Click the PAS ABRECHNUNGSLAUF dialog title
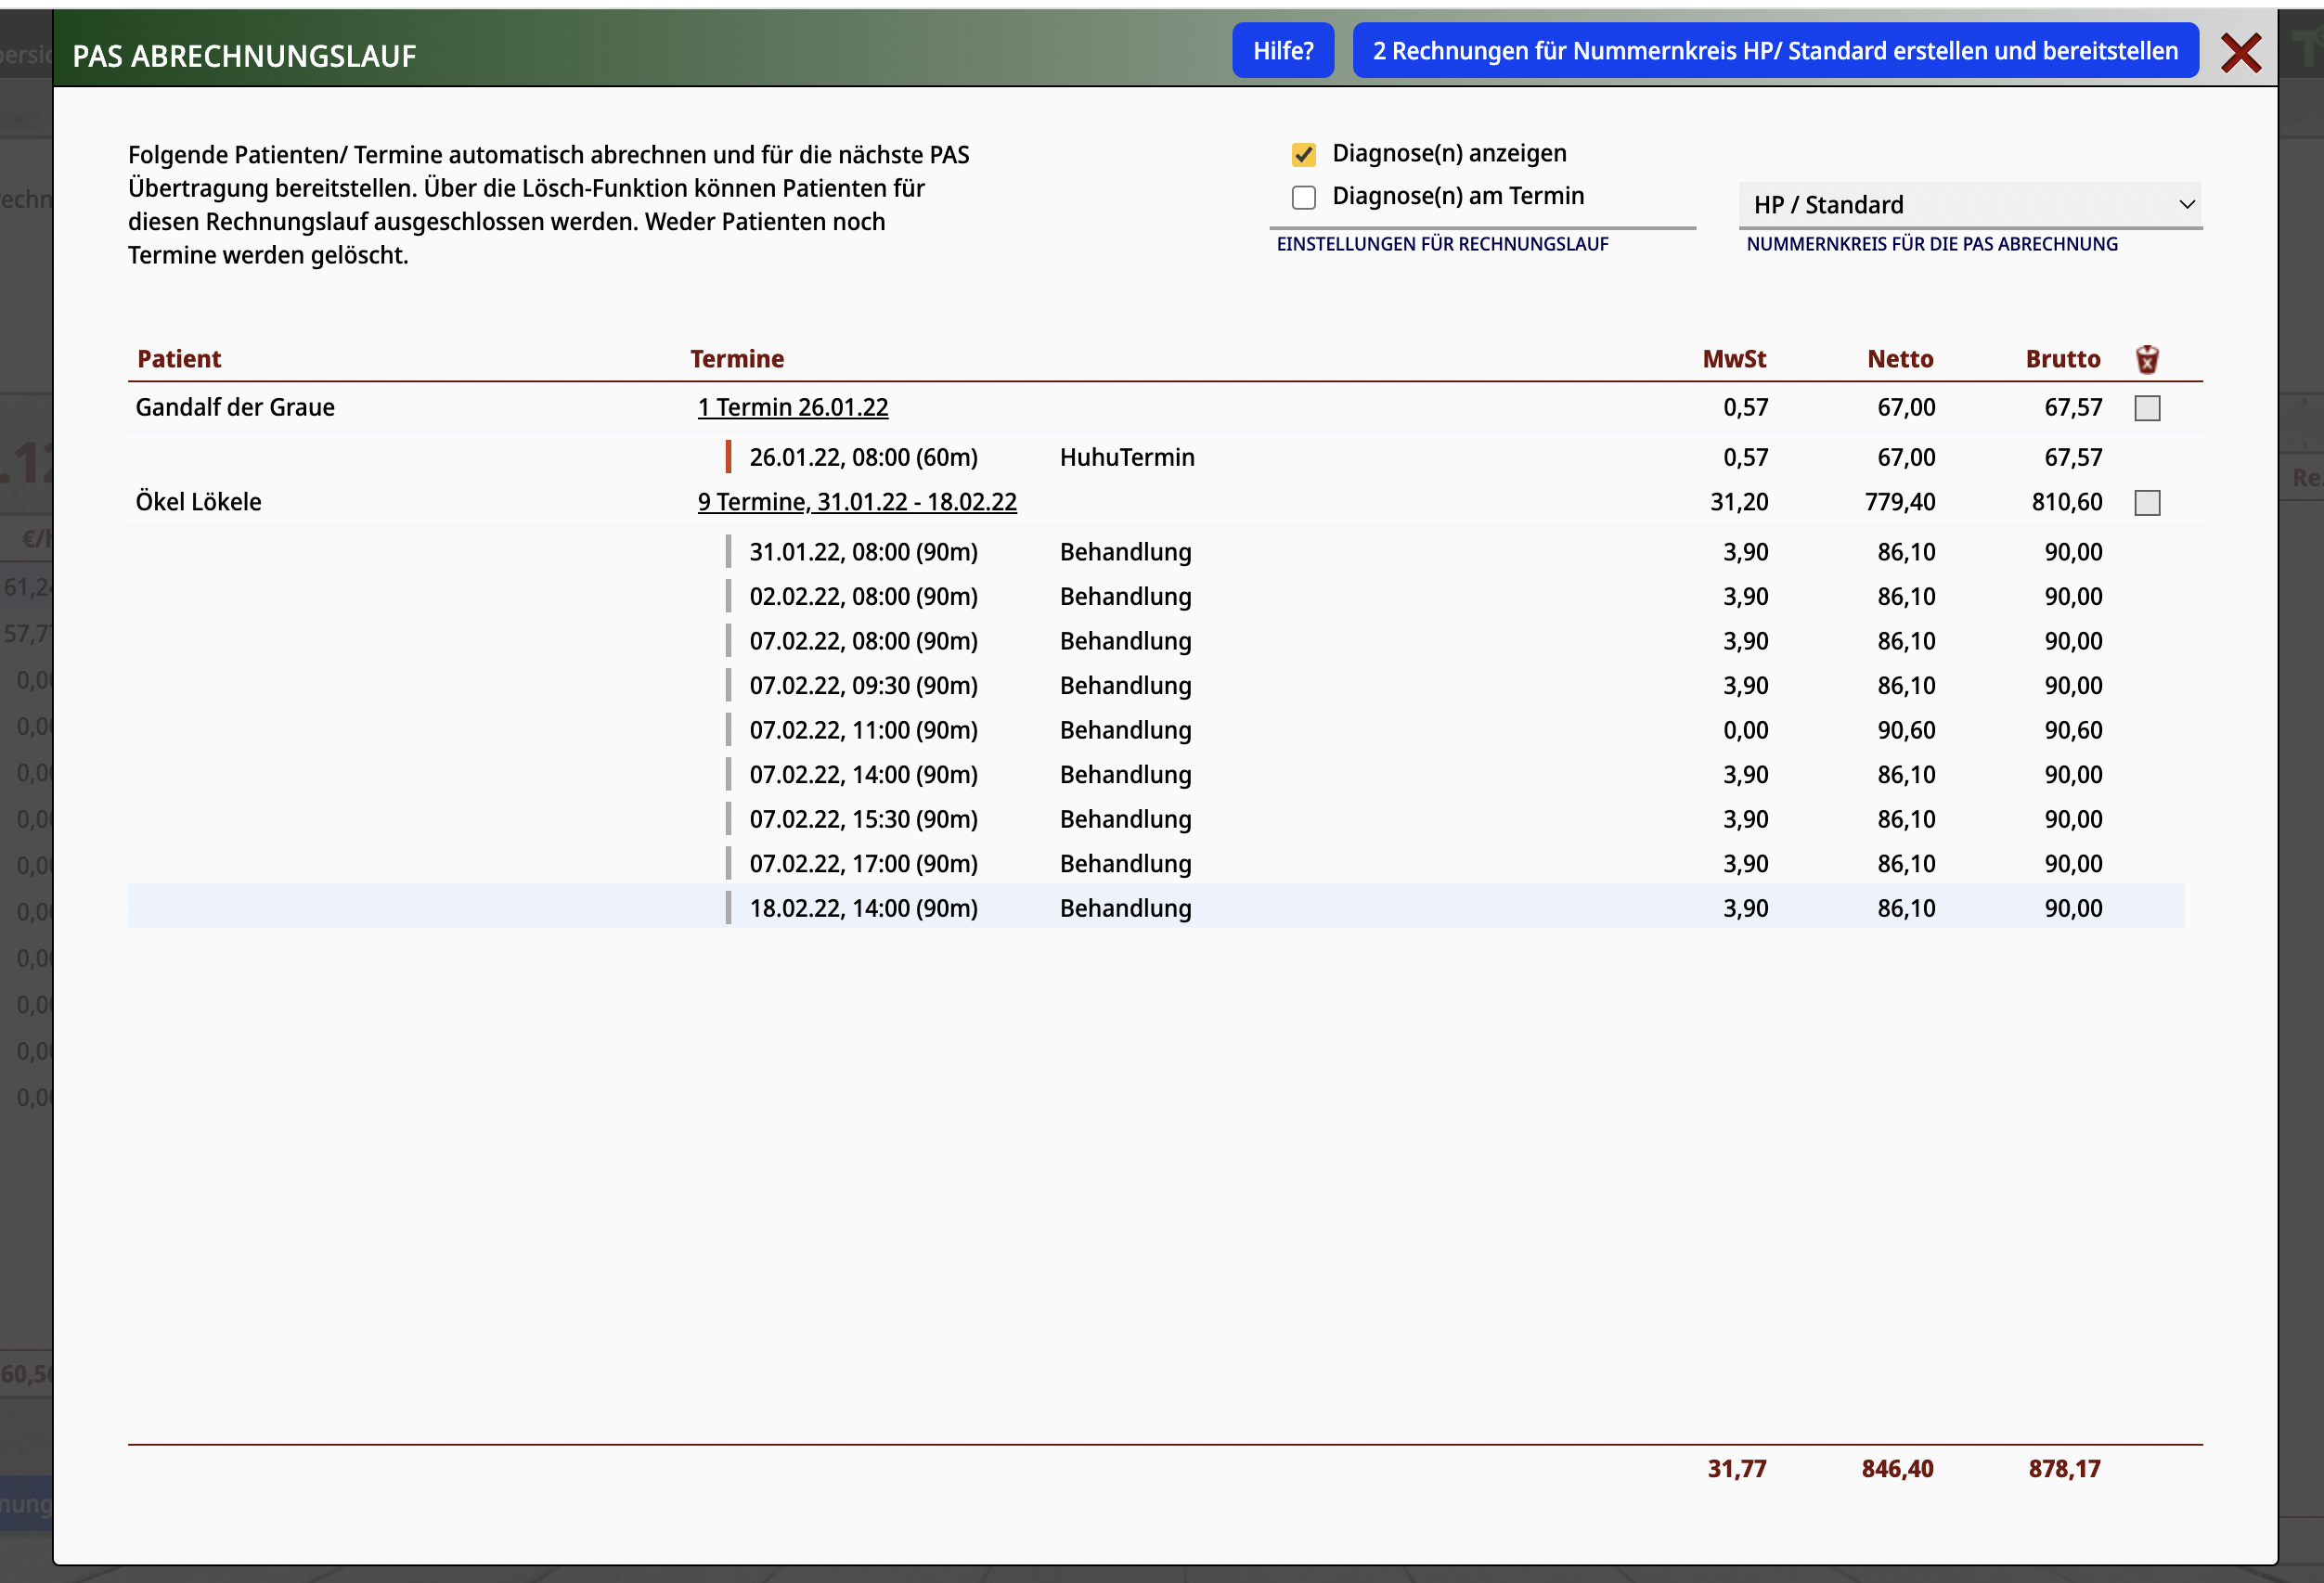 click(x=244, y=56)
